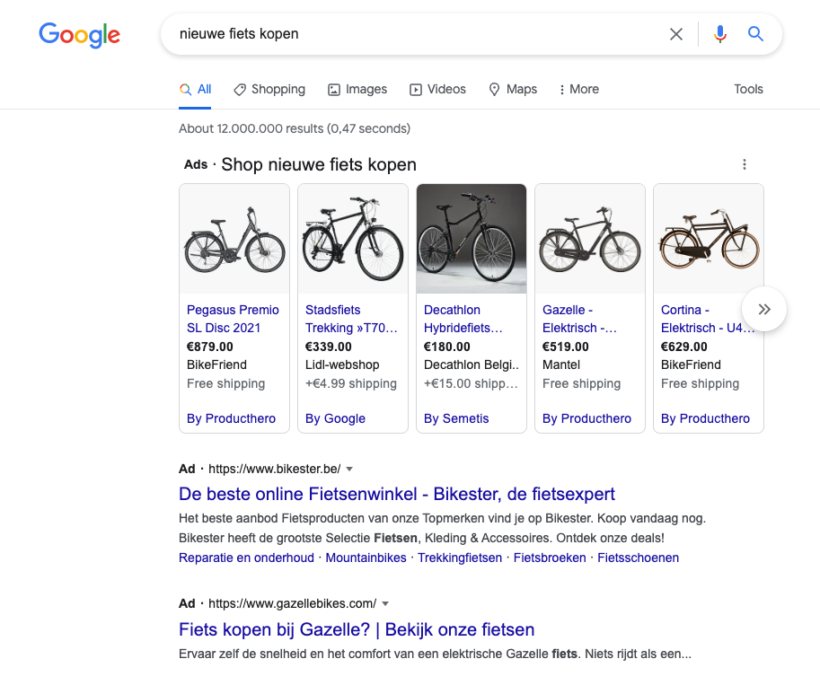
Task: Click the Pegasus Premio bike image
Action: (x=234, y=239)
